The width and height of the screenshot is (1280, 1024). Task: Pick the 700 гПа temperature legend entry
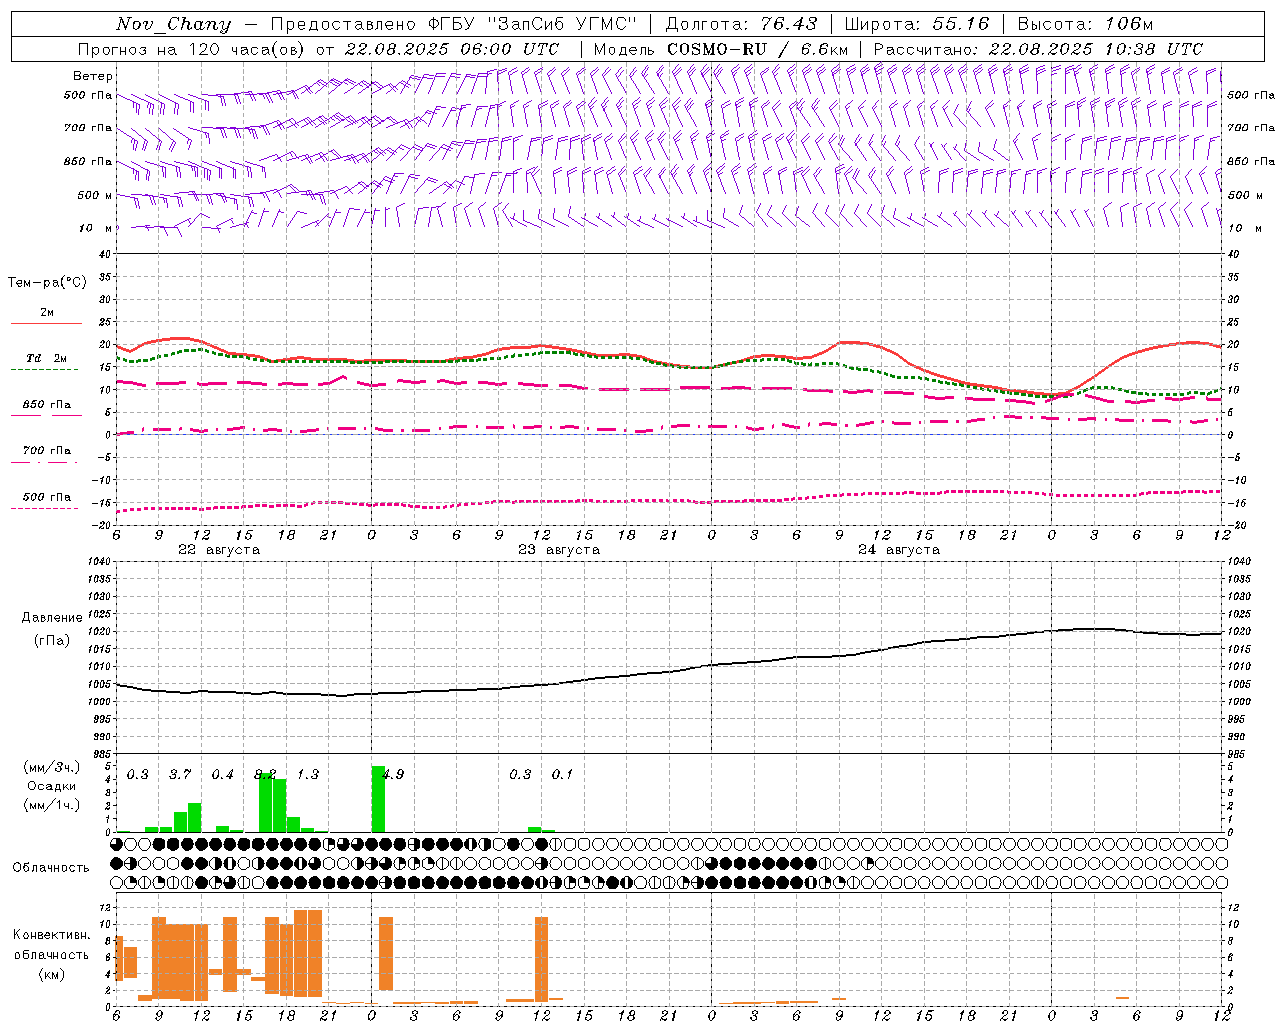point(46,451)
